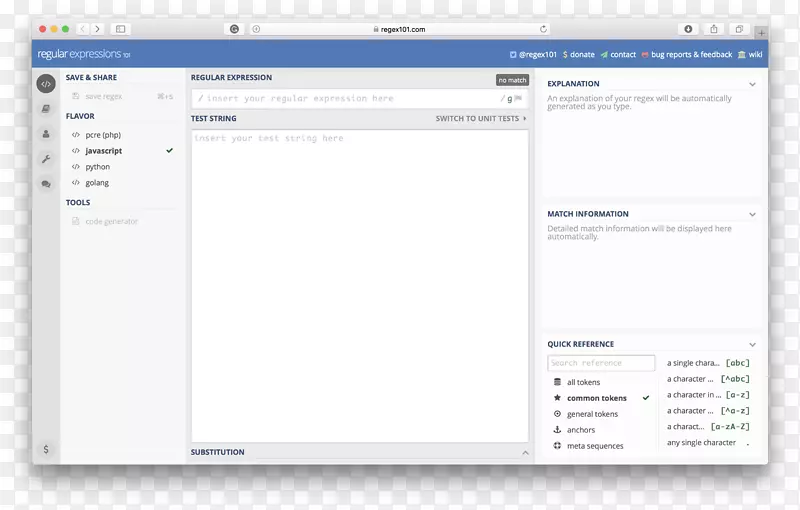Screen dimensions: 800x510
Task: Focus the quick reference search box
Action: (x=601, y=363)
